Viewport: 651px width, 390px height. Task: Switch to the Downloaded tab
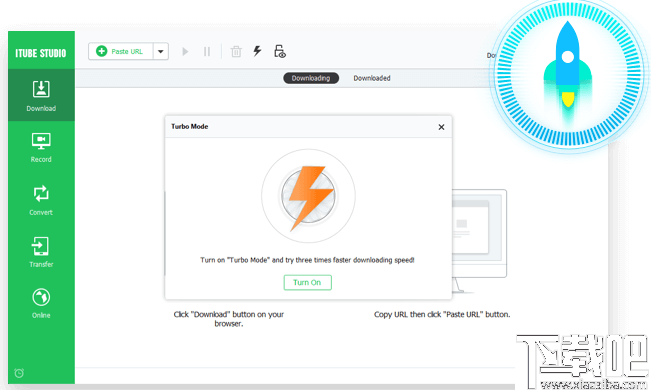pos(372,78)
